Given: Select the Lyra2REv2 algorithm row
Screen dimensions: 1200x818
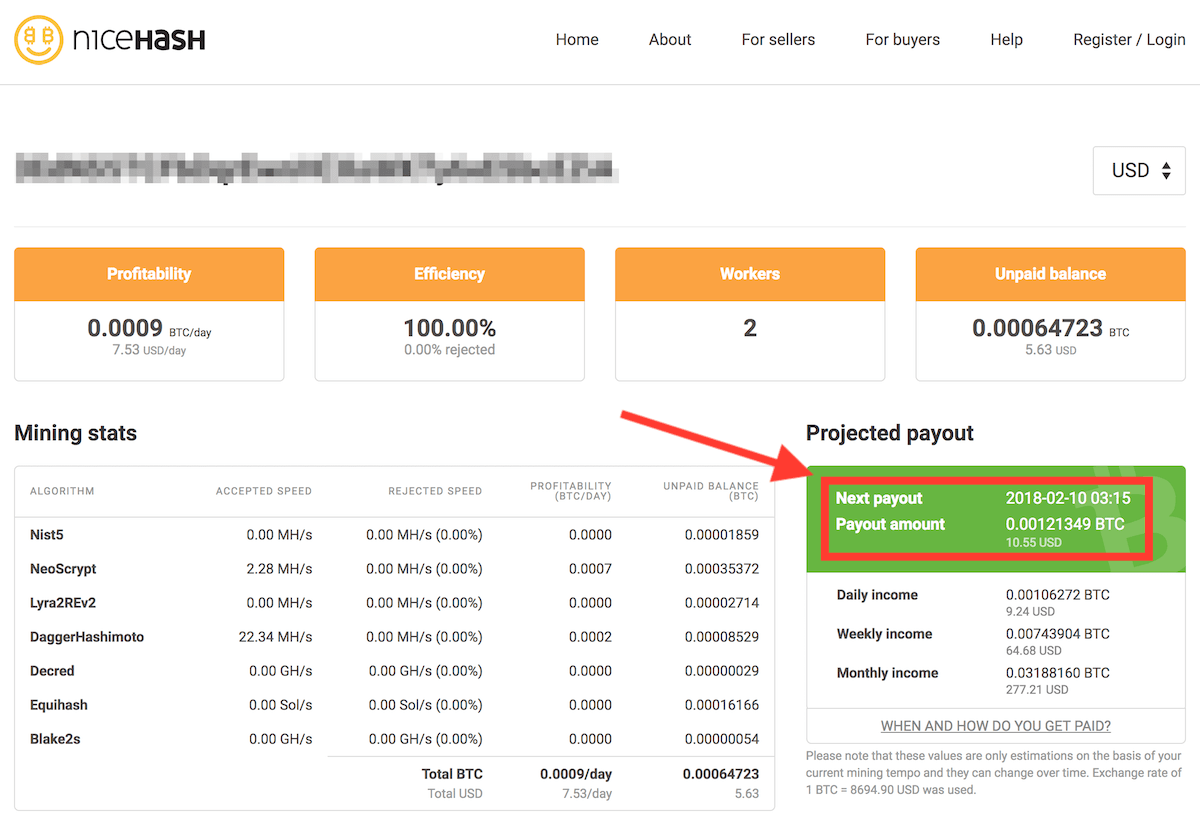Looking at the screenshot, I should tap(395, 603).
